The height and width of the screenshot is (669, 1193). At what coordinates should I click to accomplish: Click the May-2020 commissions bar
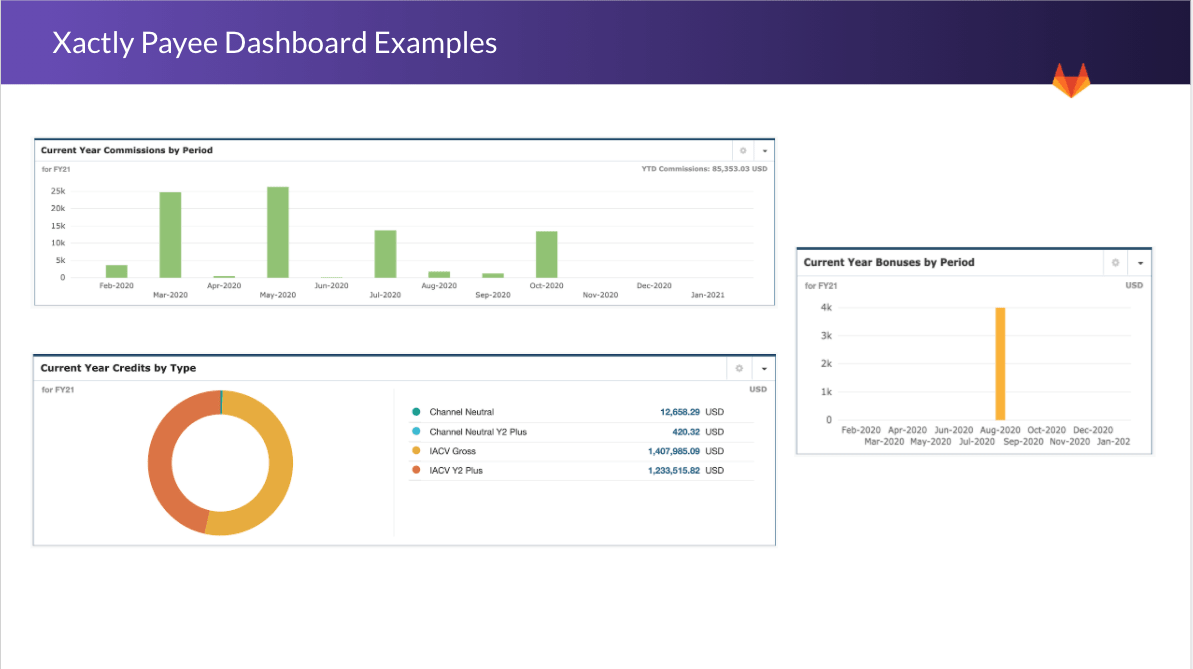(x=278, y=232)
